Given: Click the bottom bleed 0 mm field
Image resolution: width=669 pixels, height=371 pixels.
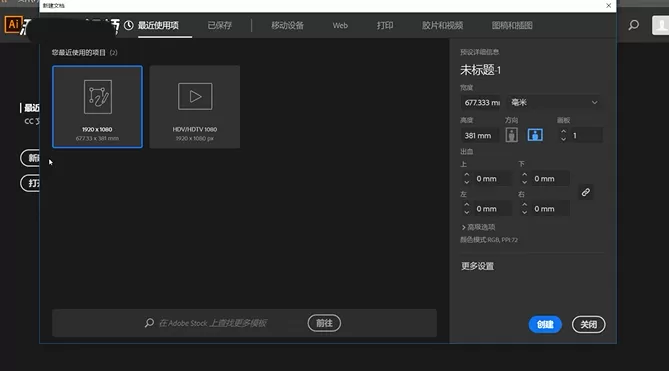Looking at the screenshot, I should pyautogui.click(x=550, y=179).
